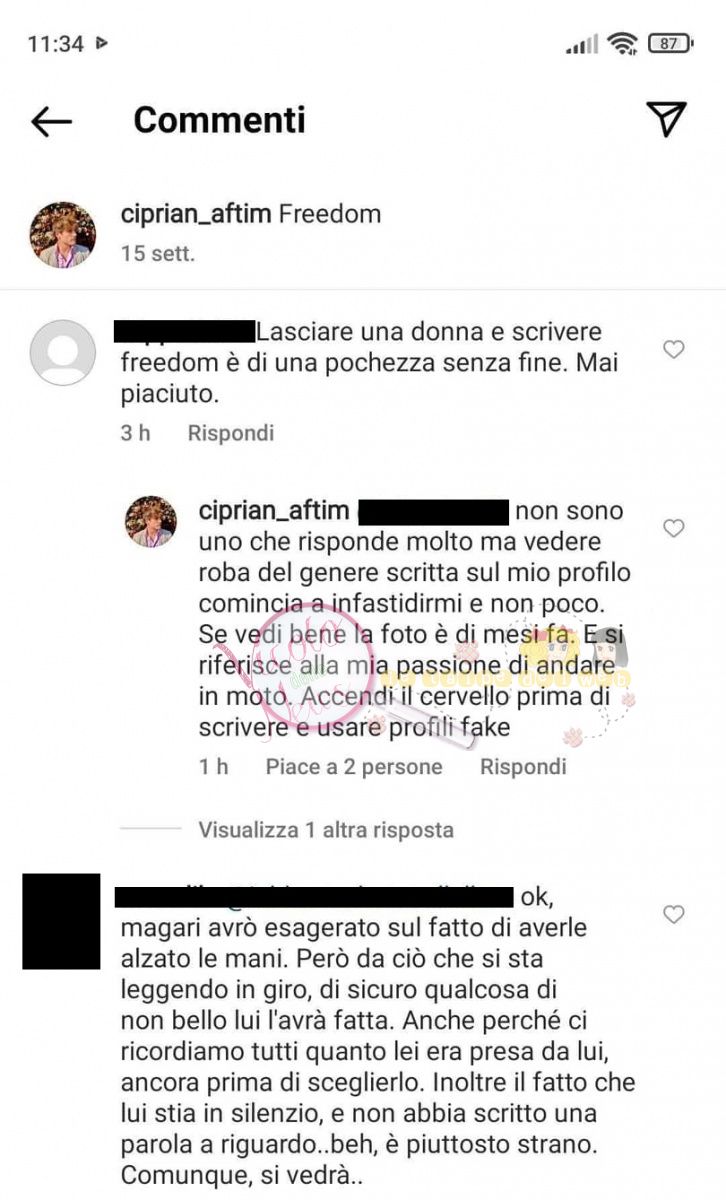Viewport: 726px width, 1200px height.
Task: Tap the signal strength bars icon
Action: click(x=582, y=44)
